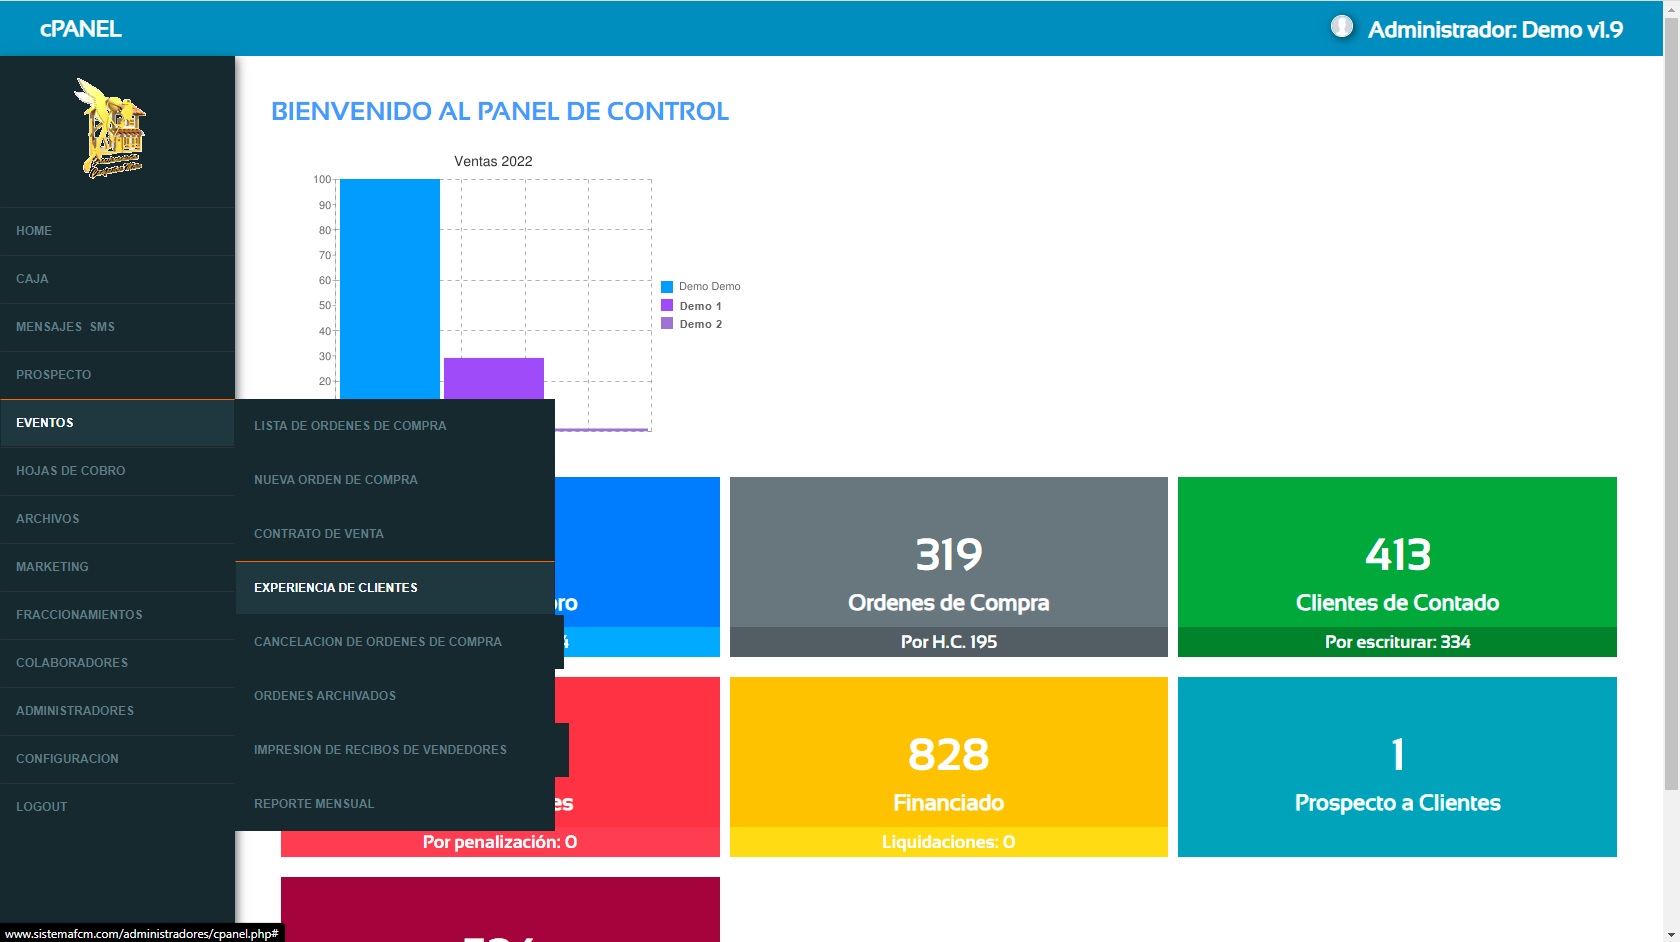Go to Home in sidebar
The image size is (1680, 942).
[x=34, y=231]
